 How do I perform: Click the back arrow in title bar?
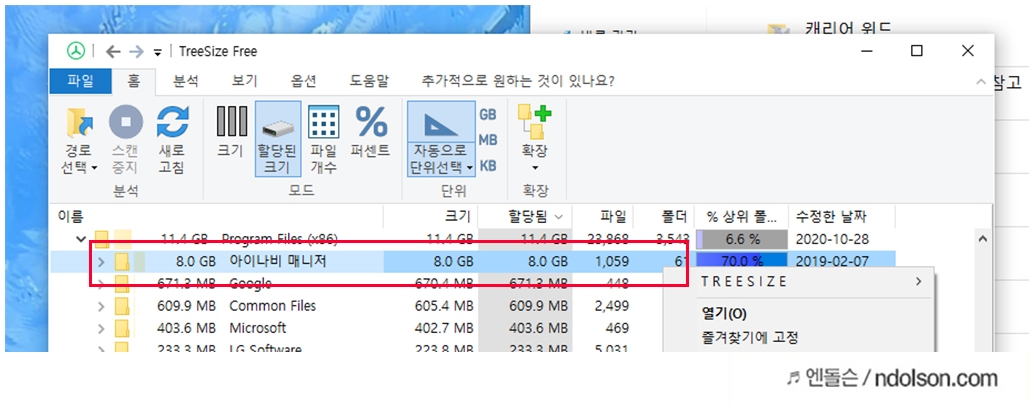point(113,51)
